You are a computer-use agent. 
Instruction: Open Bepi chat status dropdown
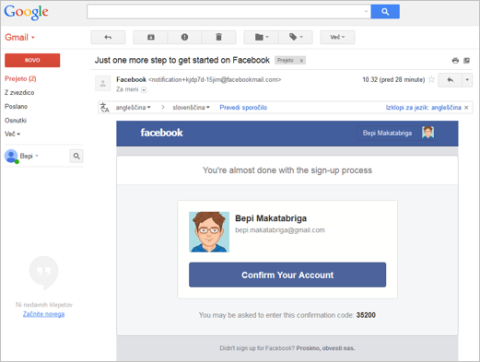29,156
